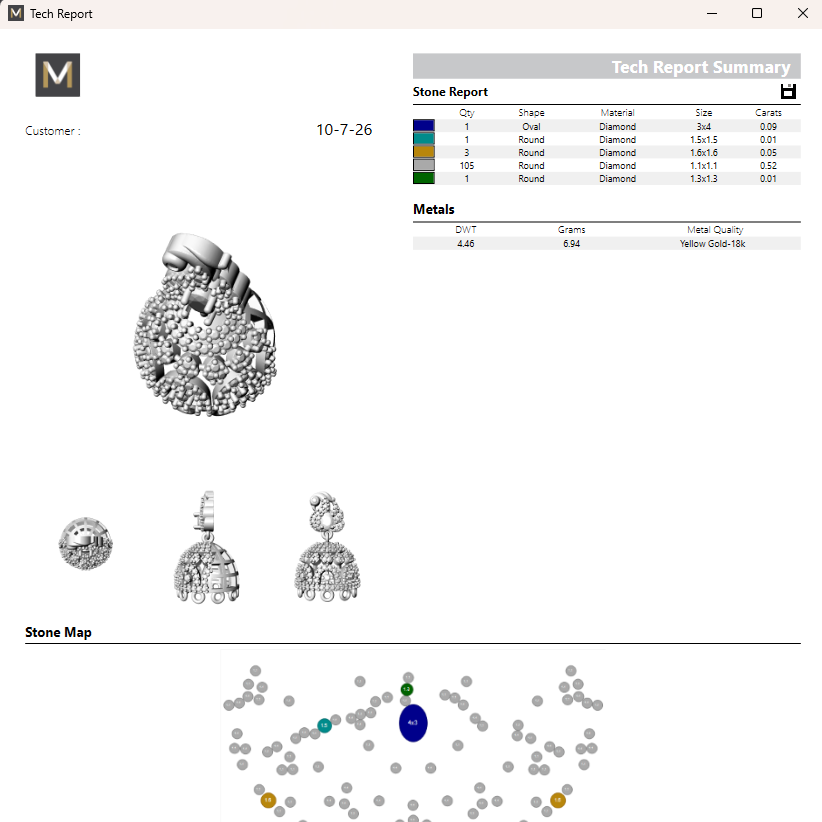Click the '3x4' size cell
The height and width of the screenshot is (822, 822).
(x=704, y=126)
